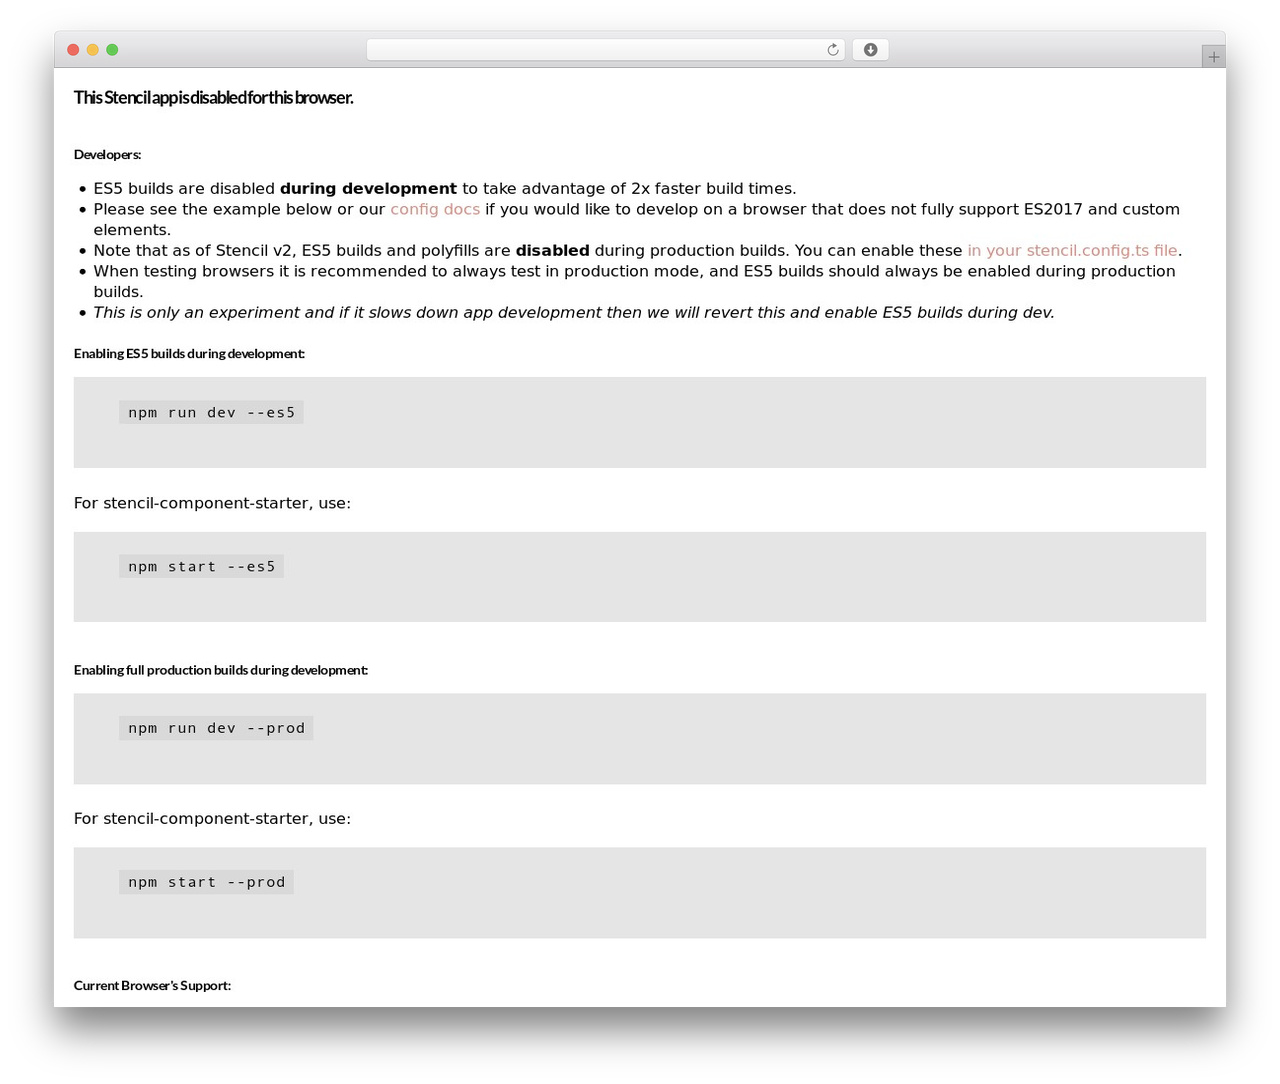The image size is (1280, 1084).
Task: Close the window with red button
Action: click(73, 50)
